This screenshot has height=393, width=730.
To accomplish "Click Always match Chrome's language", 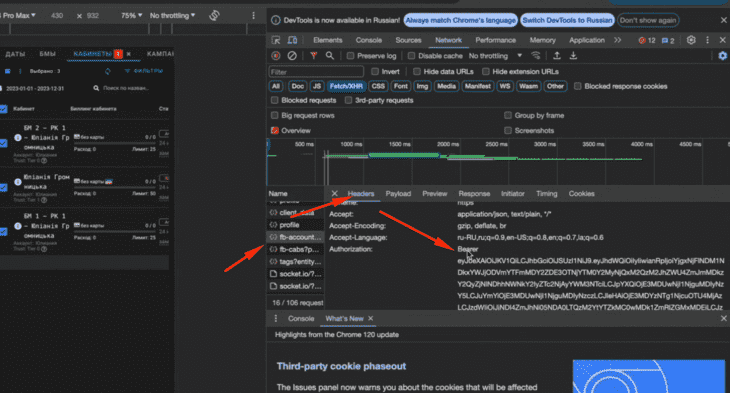I will click(460, 20).
